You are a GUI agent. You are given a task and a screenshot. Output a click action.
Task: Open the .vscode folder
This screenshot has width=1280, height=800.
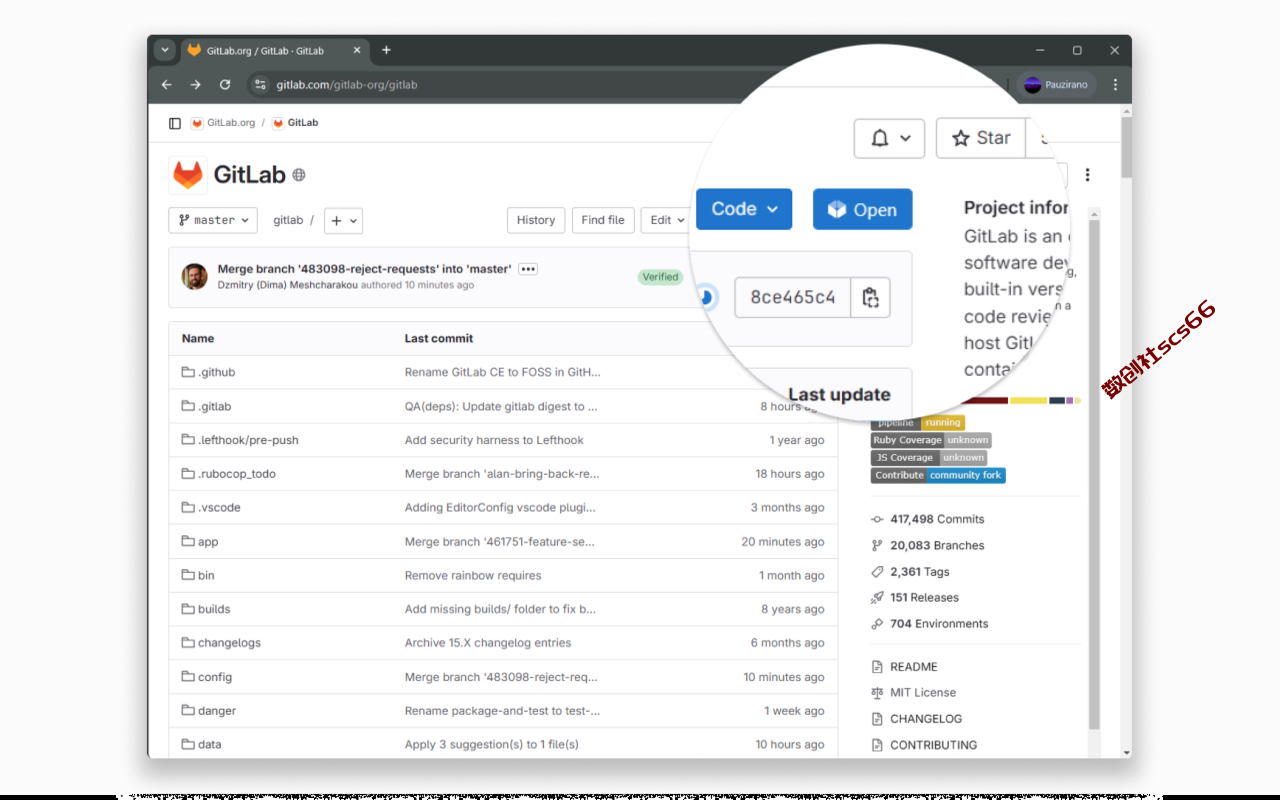[219, 508]
